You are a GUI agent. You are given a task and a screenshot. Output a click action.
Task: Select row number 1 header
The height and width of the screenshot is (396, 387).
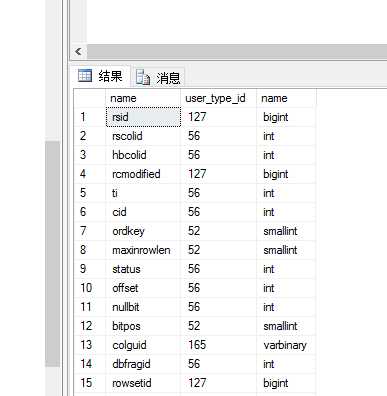pos(90,117)
